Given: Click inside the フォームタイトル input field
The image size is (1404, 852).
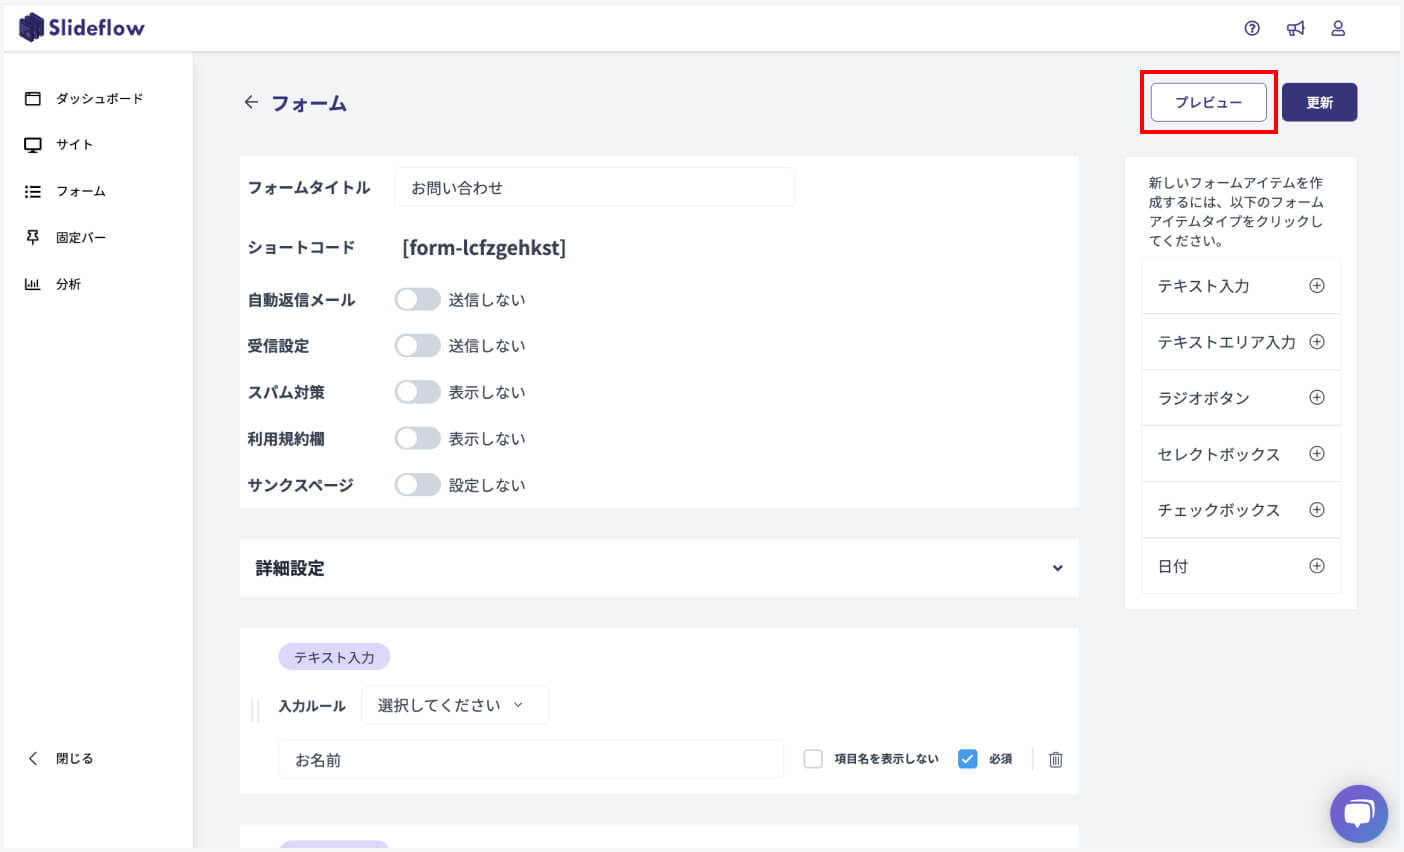Looking at the screenshot, I should [595, 186].
